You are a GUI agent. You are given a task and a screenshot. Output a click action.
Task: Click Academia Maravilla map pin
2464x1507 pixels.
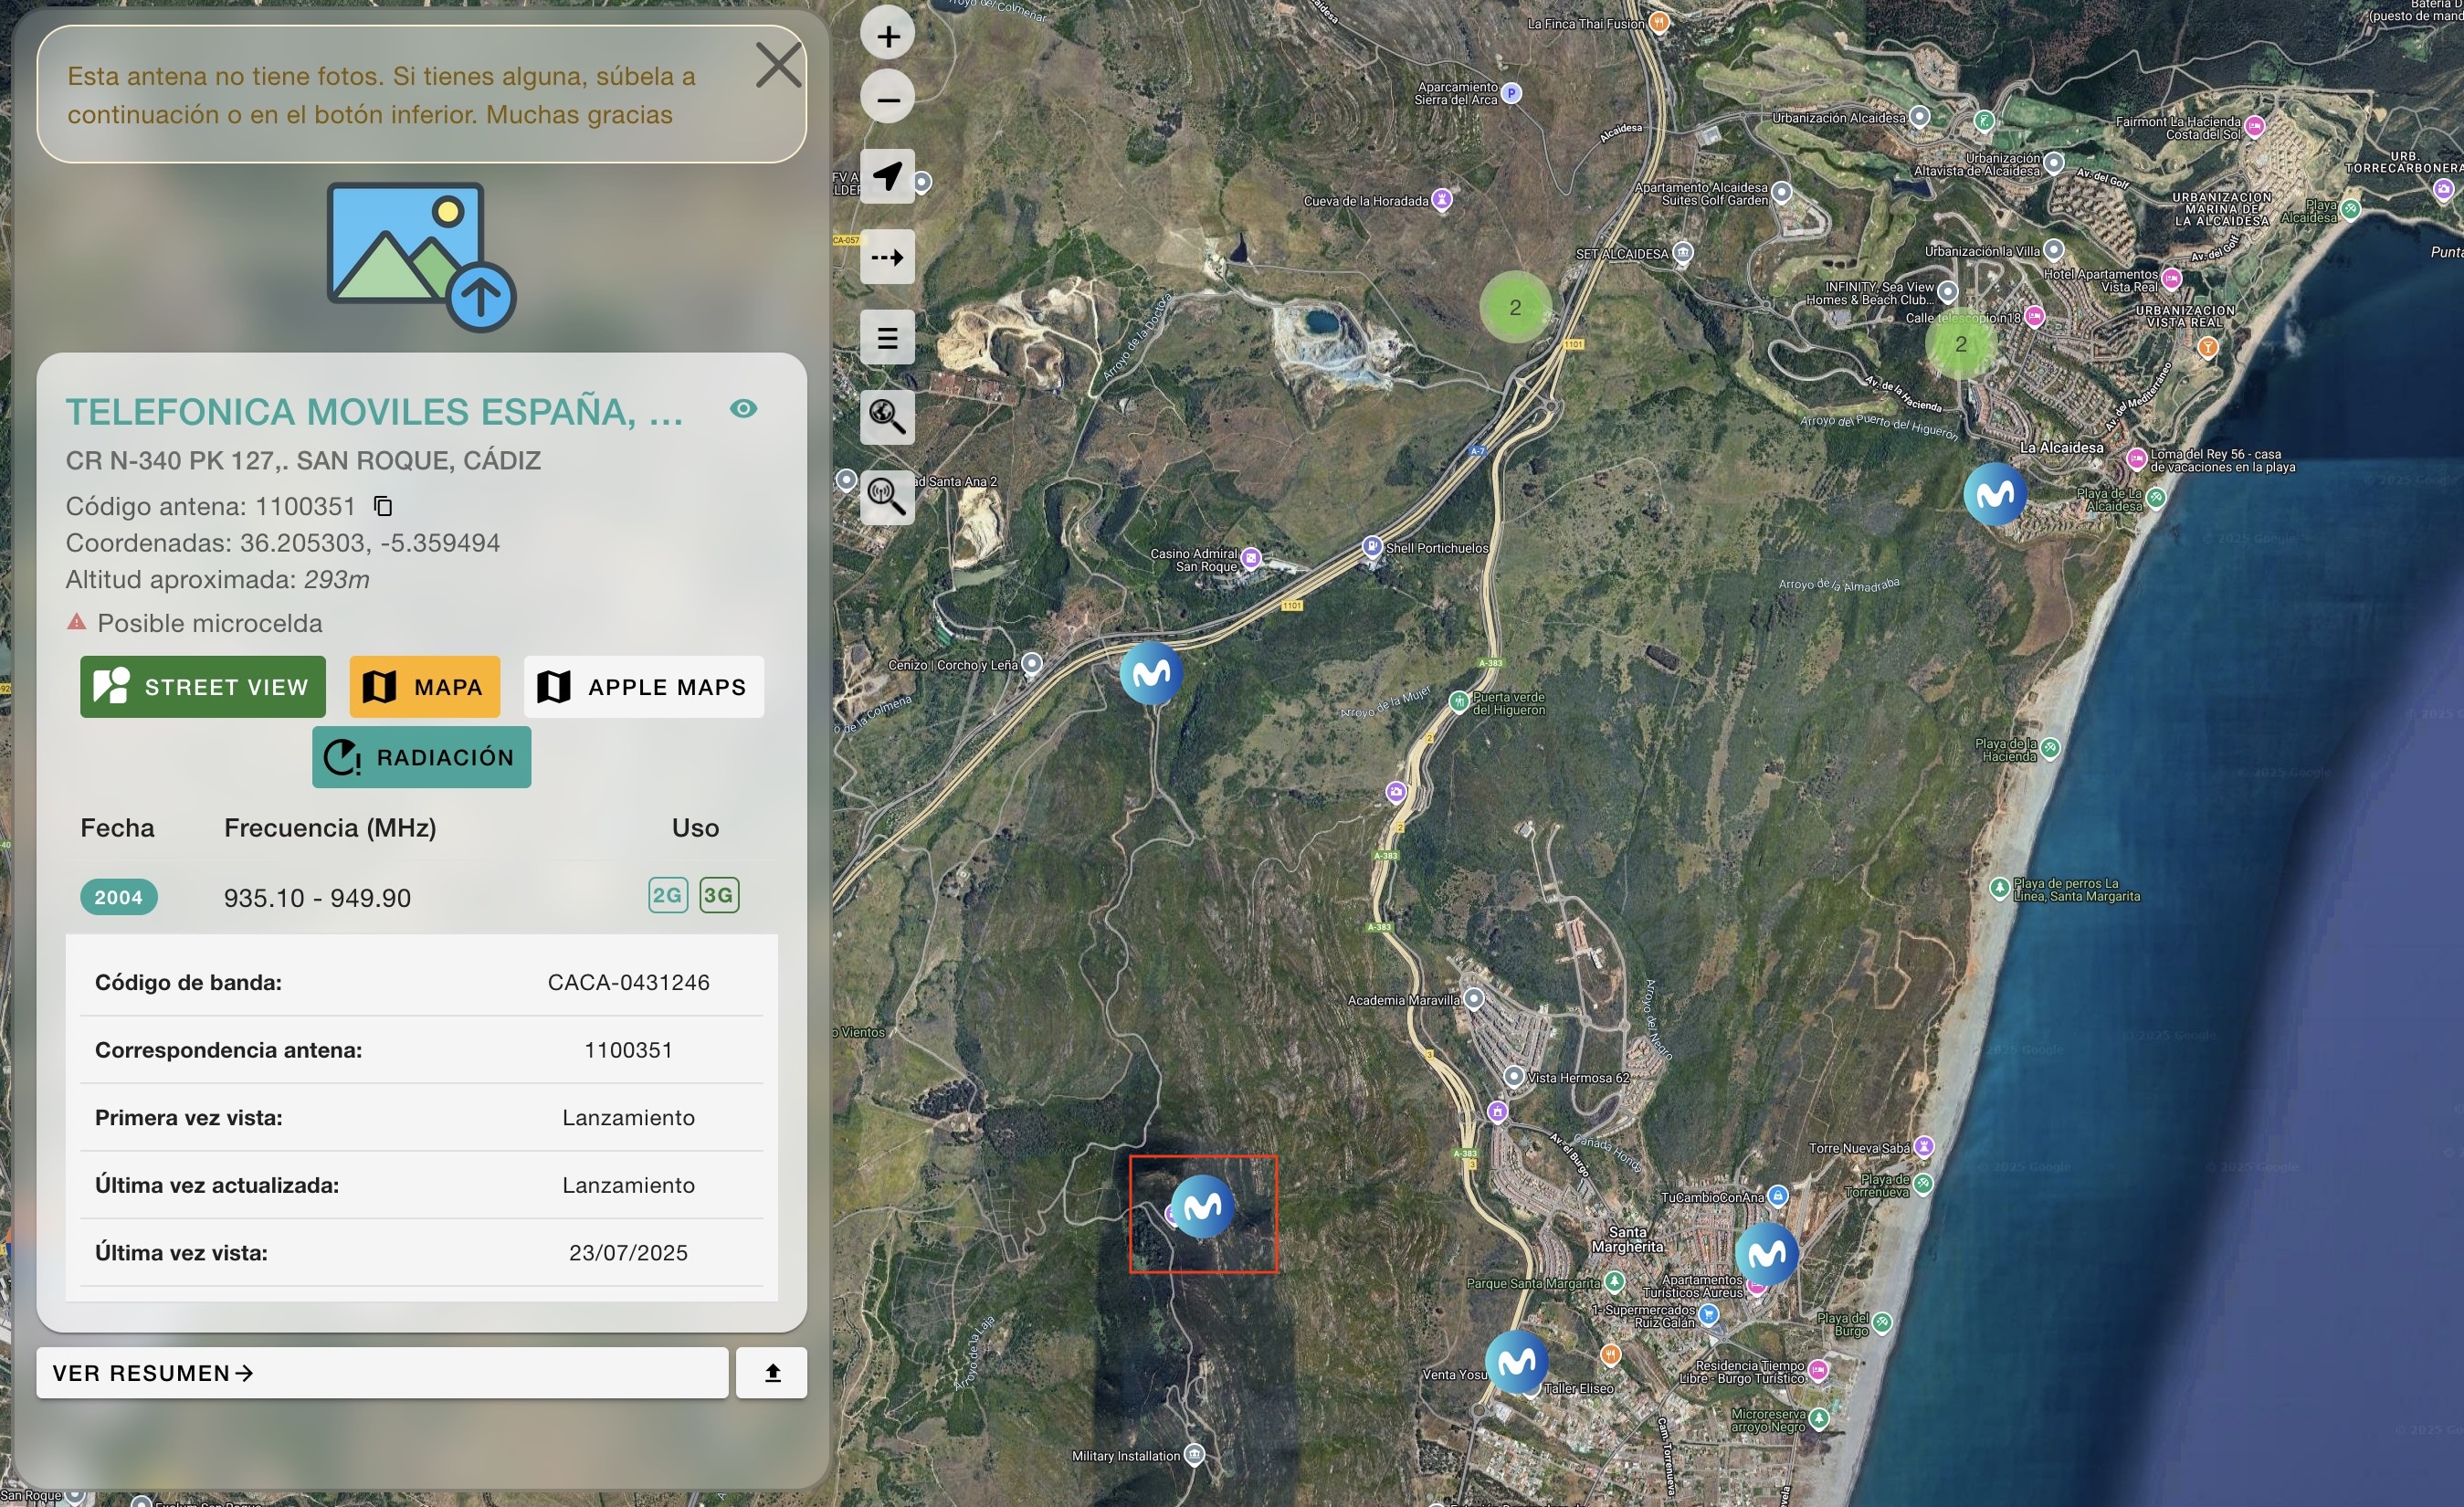point(1473,999)
